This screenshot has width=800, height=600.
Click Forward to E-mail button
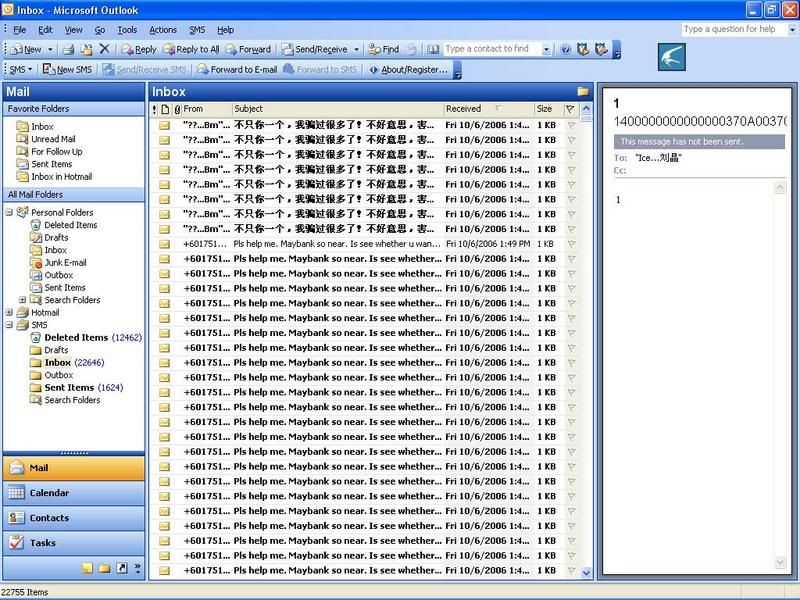(237, 69)
